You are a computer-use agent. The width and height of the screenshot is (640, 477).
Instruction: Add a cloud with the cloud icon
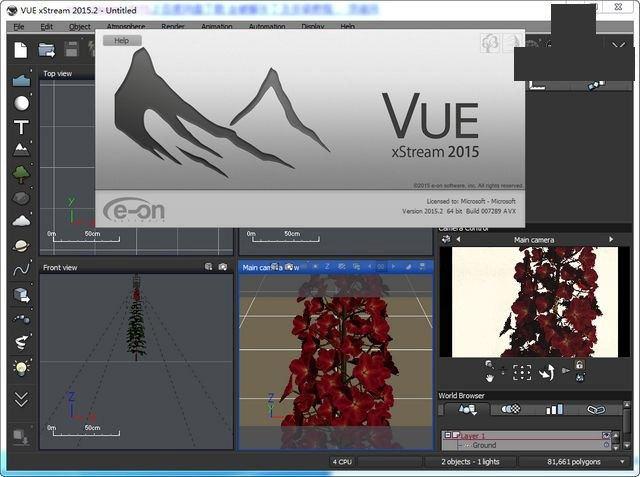[x=21, y=221]
